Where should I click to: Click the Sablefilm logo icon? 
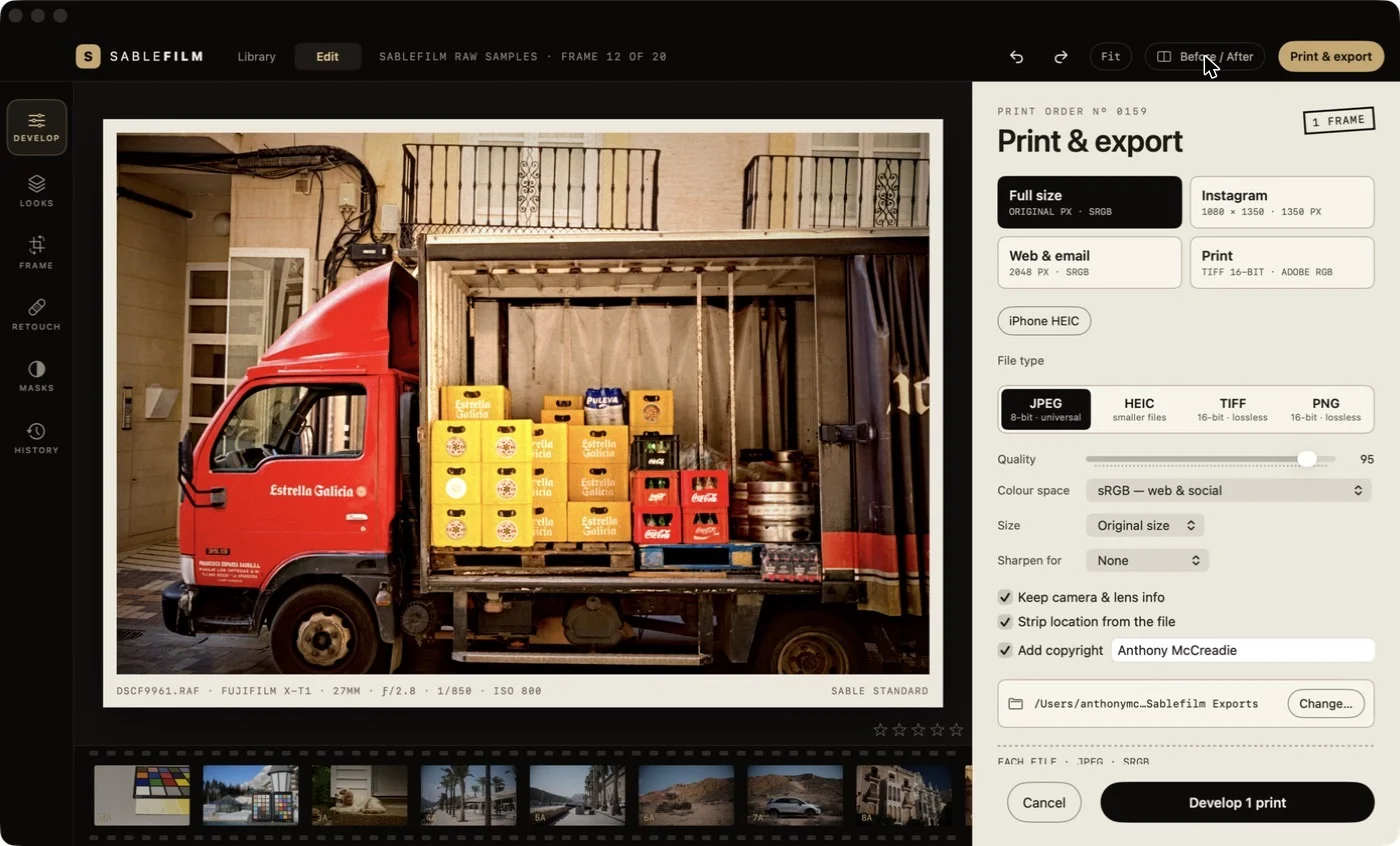(88, 57)
